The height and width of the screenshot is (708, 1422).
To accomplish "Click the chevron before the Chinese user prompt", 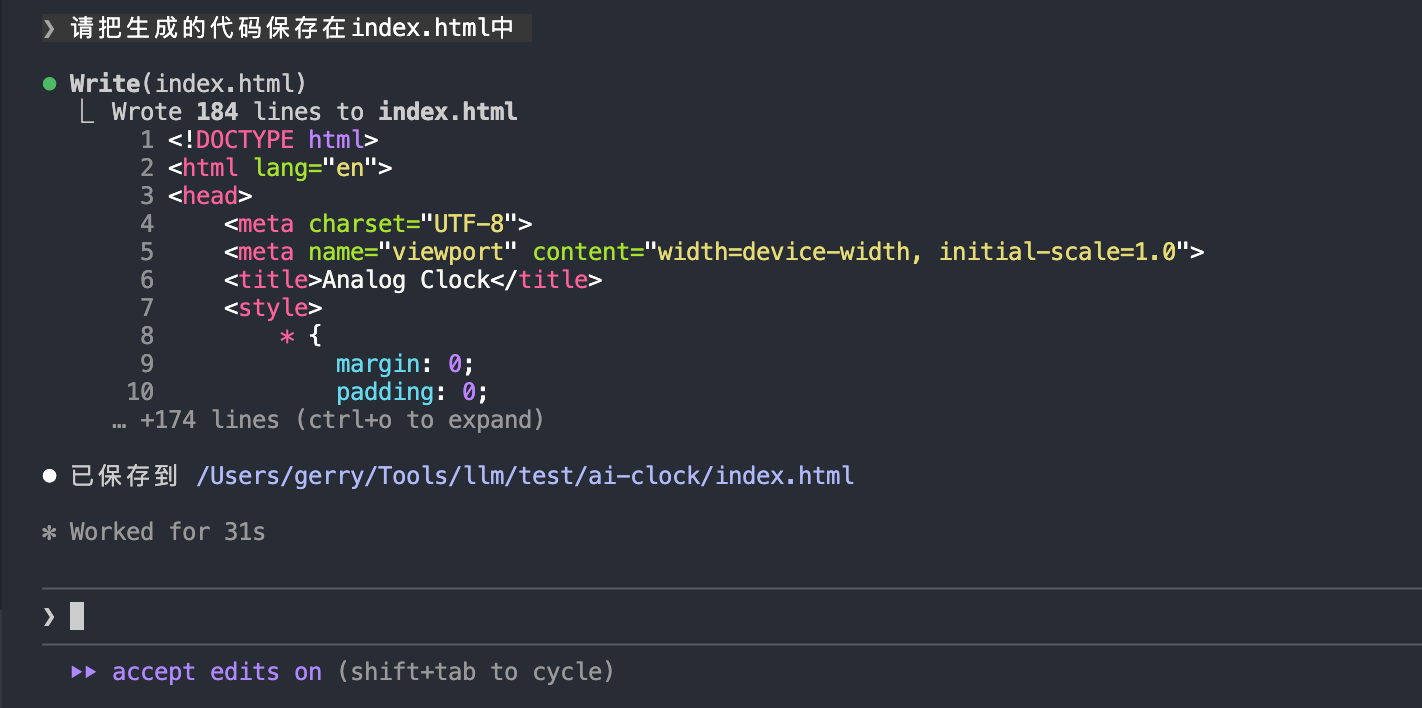I will pos(49,28).
